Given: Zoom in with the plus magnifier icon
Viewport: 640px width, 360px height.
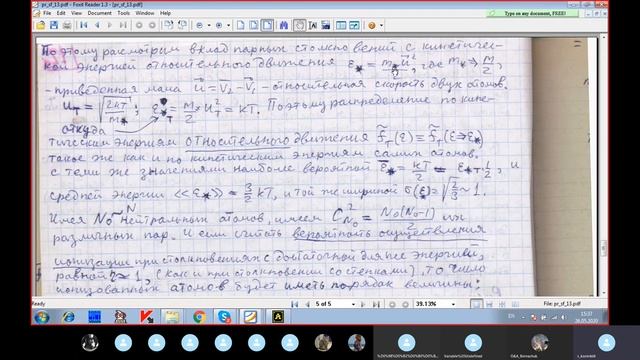Looking at the screenshot, I should tap(219, 25).
